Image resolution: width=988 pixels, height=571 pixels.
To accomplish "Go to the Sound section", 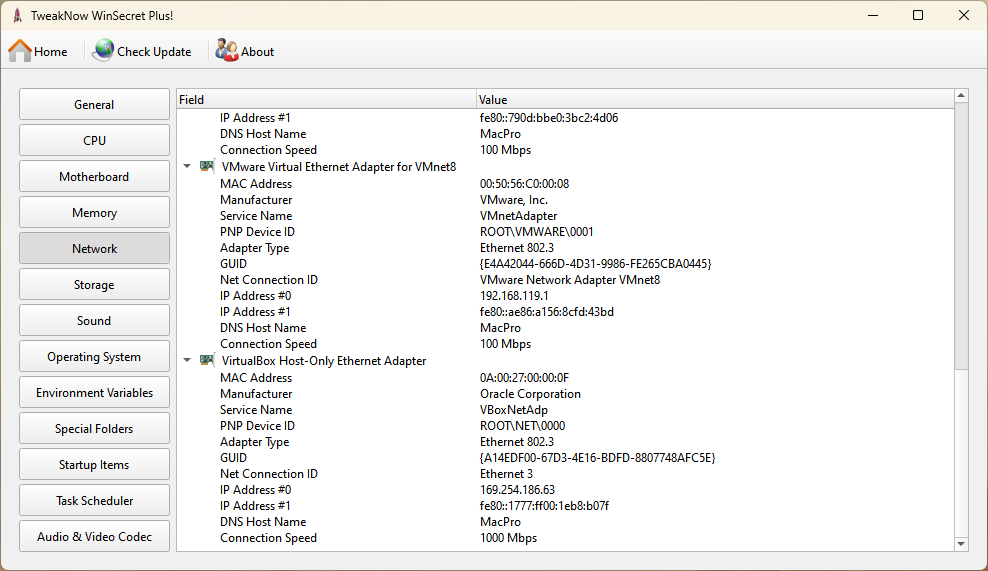I will pyautogui.click(x=95, y=320).
